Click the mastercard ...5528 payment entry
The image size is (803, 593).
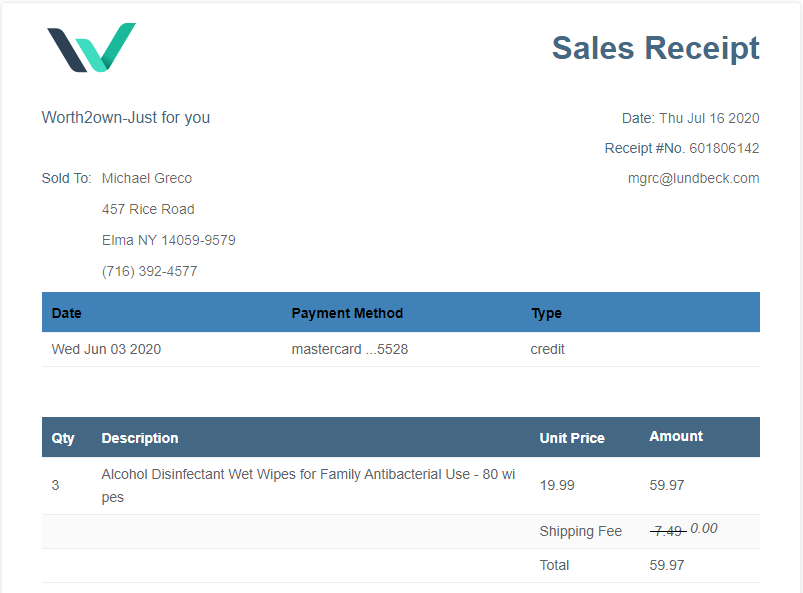[x=349, y=350]
